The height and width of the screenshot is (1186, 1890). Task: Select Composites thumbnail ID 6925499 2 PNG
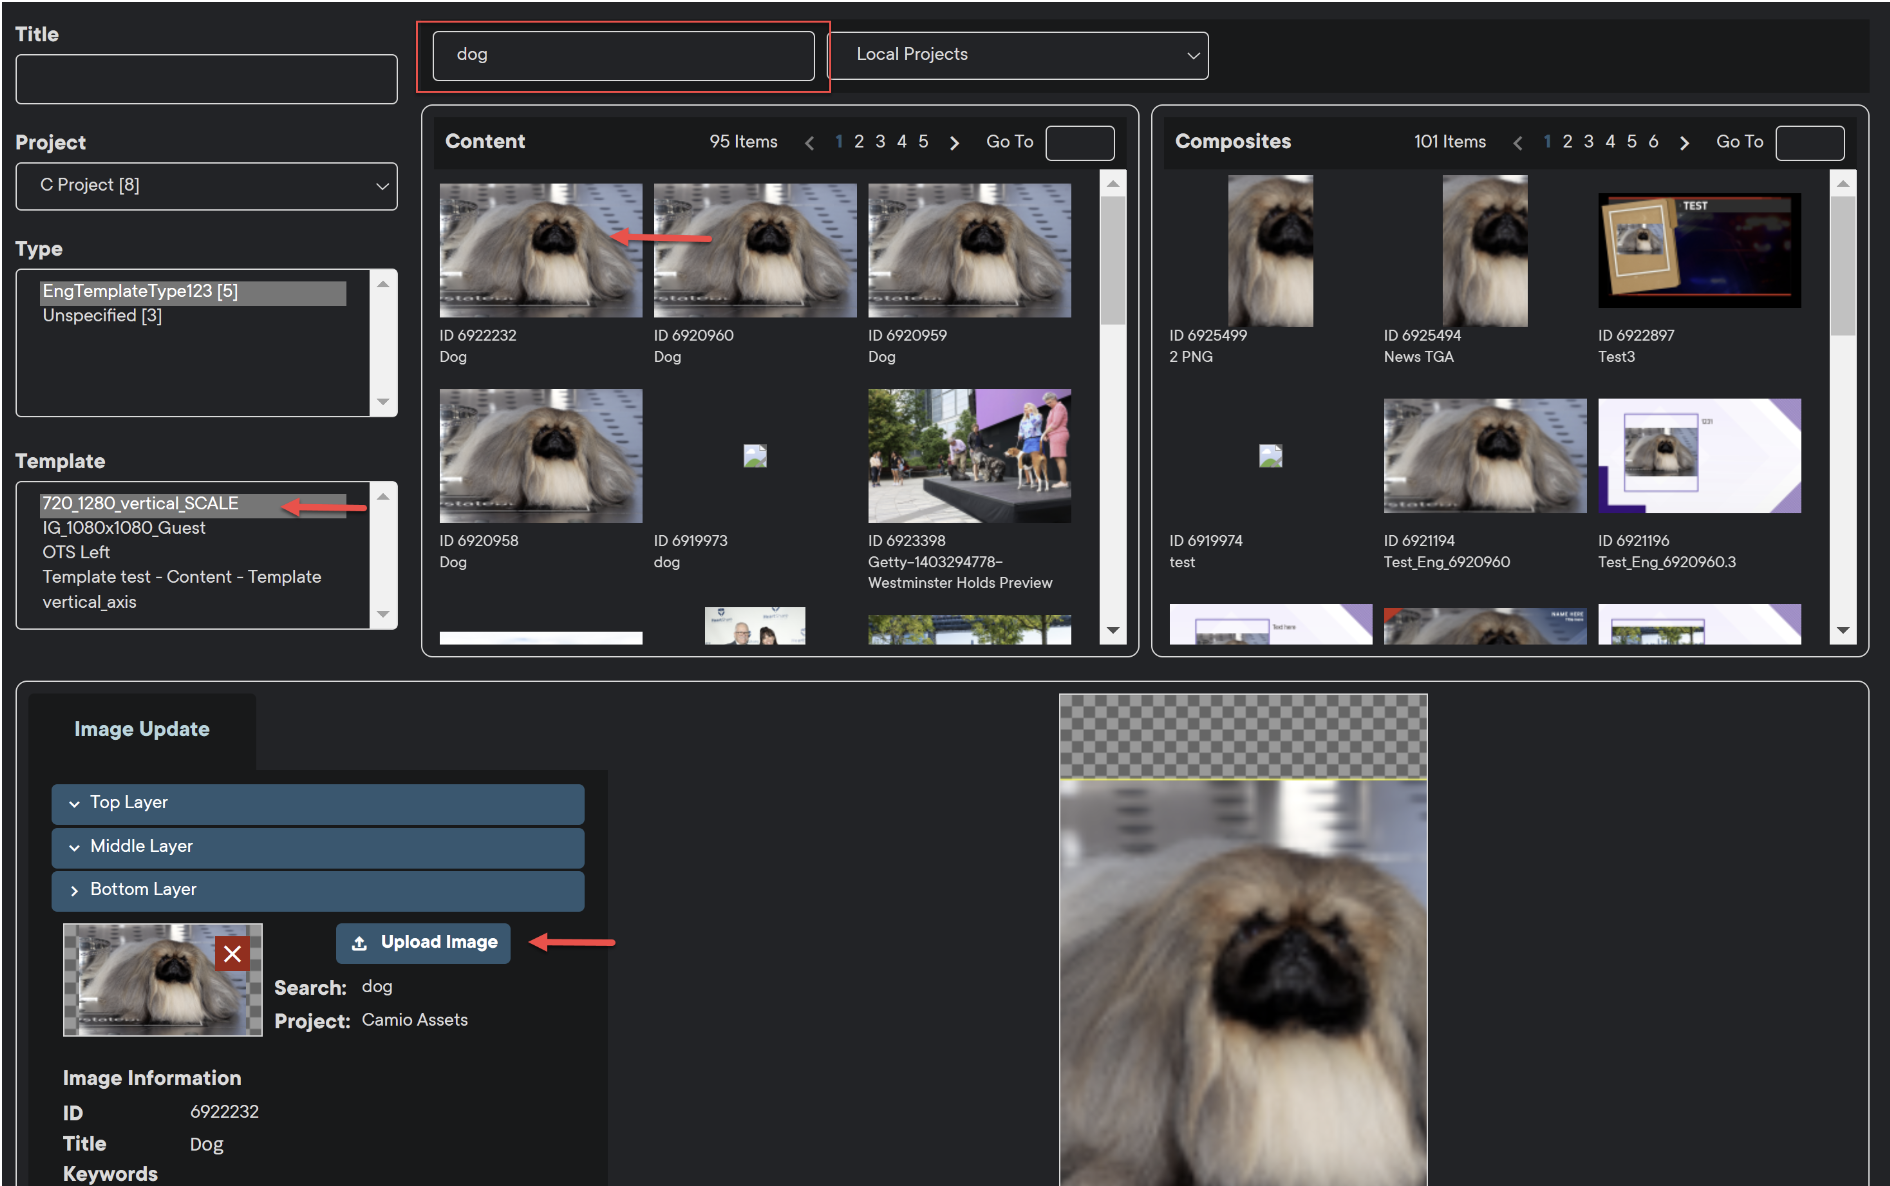tap(1270, 251)
